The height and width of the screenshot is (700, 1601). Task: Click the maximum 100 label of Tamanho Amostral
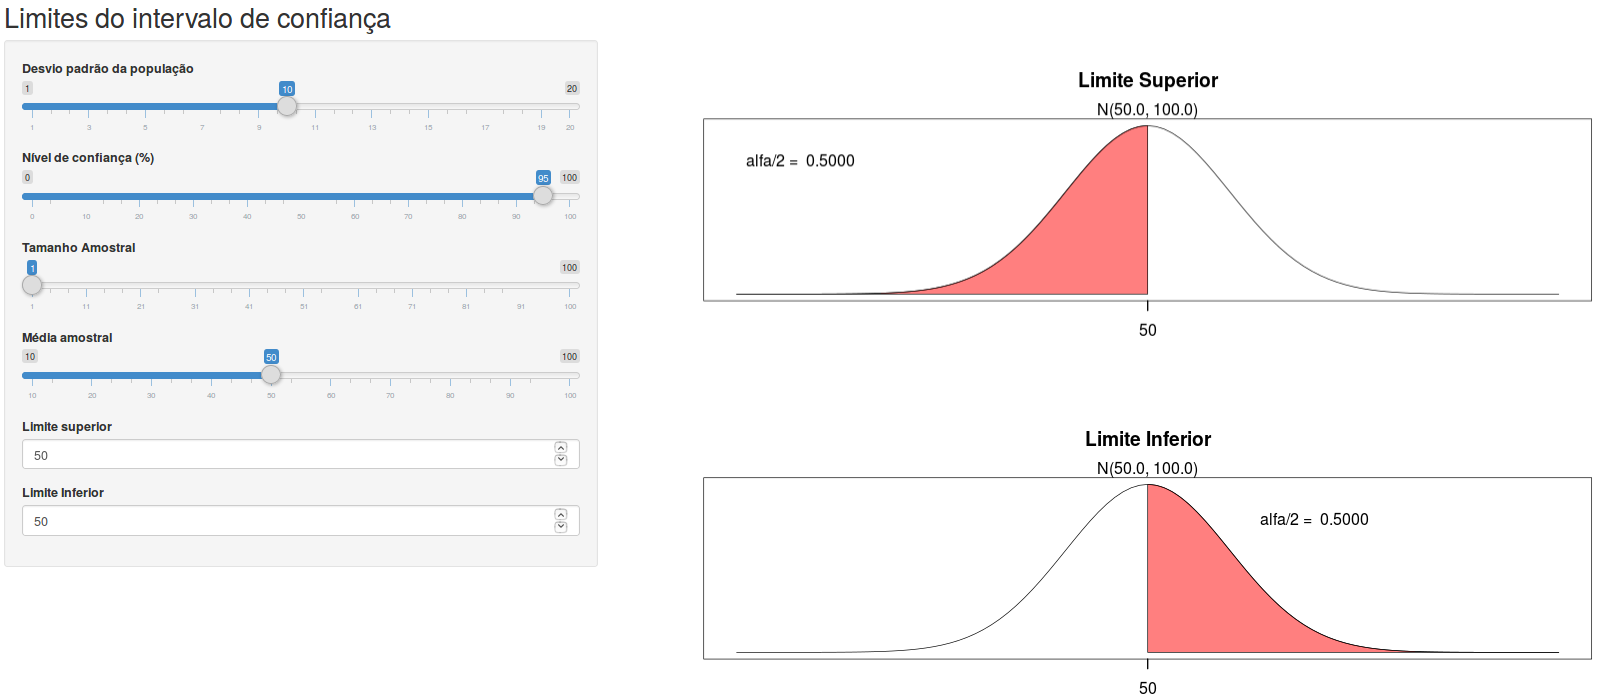[569, 267]
